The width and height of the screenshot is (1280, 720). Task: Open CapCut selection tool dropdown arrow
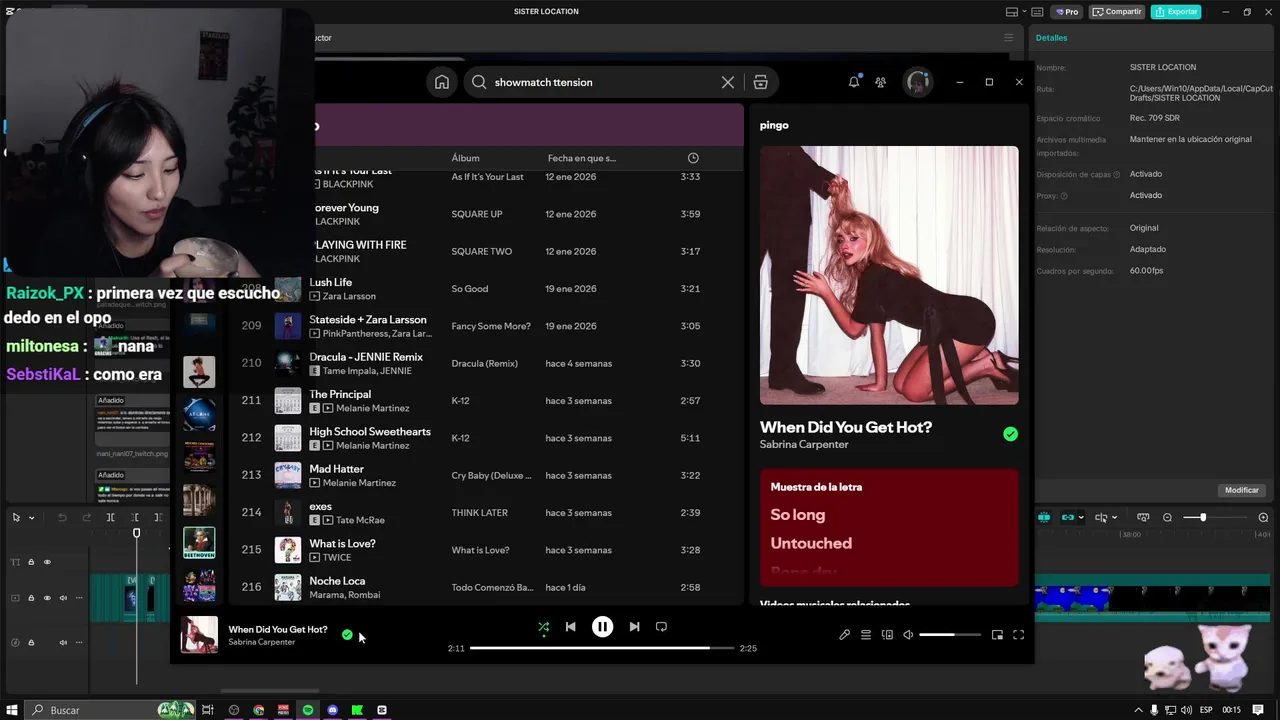31,518
